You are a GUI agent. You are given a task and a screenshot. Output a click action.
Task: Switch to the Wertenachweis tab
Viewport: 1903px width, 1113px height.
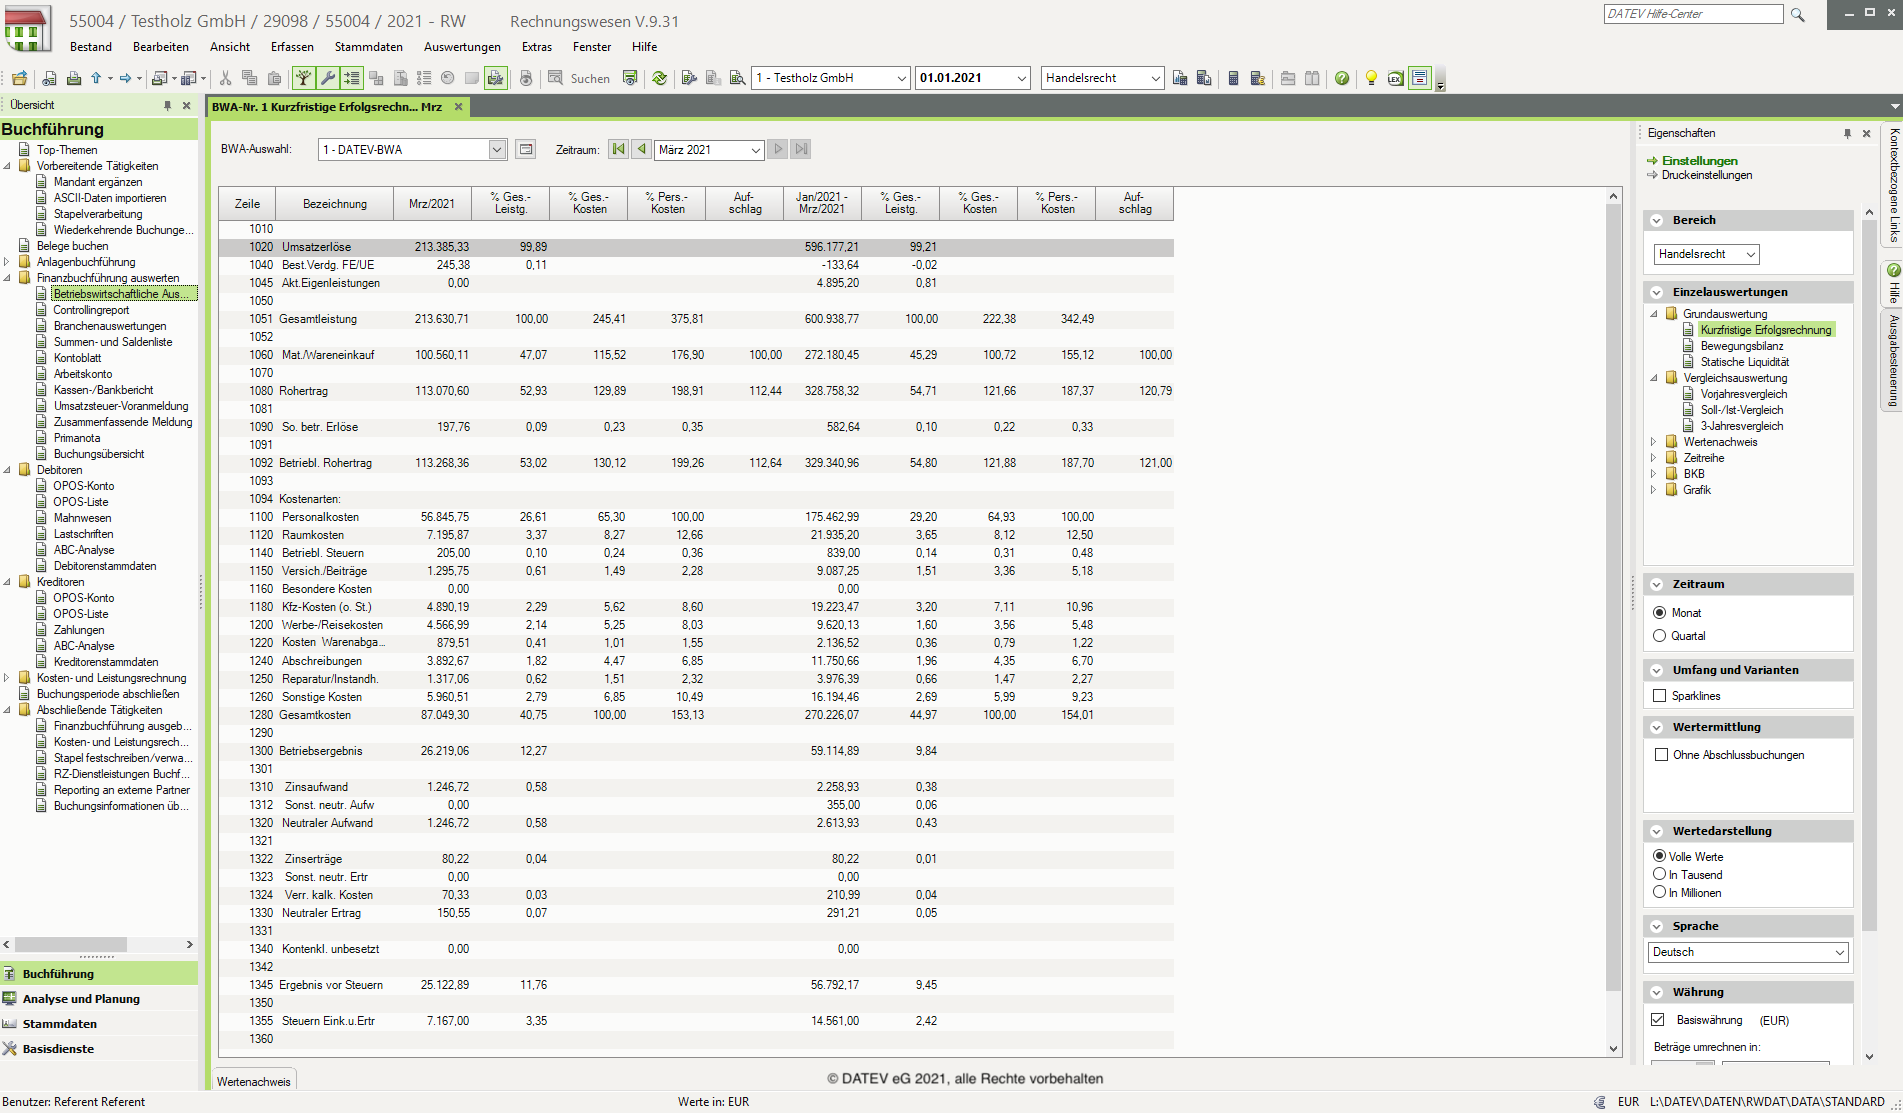(x=254, y=1081)
